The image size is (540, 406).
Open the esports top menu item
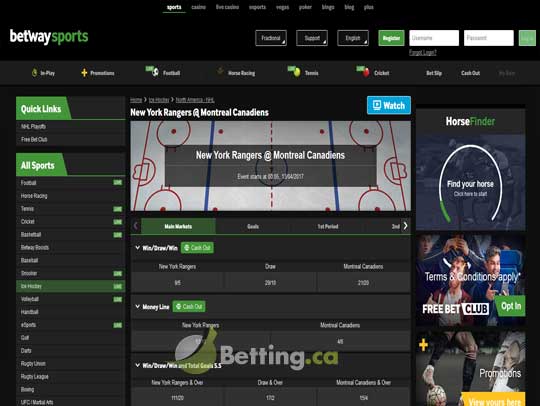tap(257, 7)
